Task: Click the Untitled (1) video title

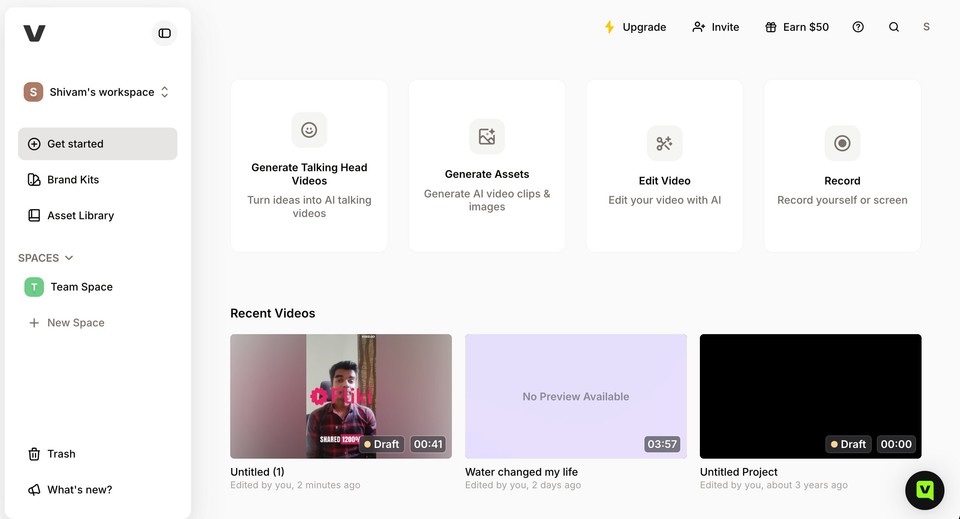Action: coord(257,472)
